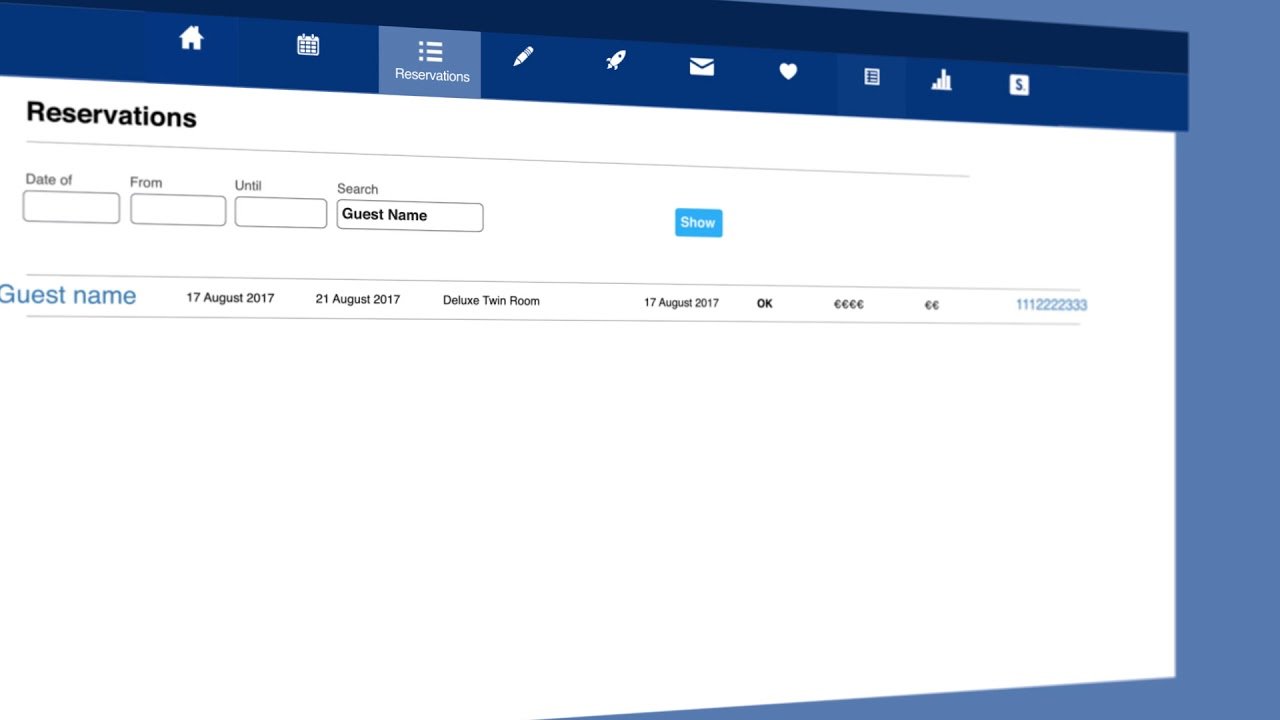Open the rocket icon in navigation
This screenshot has height=720, width=1280.
tap(616, 60)
